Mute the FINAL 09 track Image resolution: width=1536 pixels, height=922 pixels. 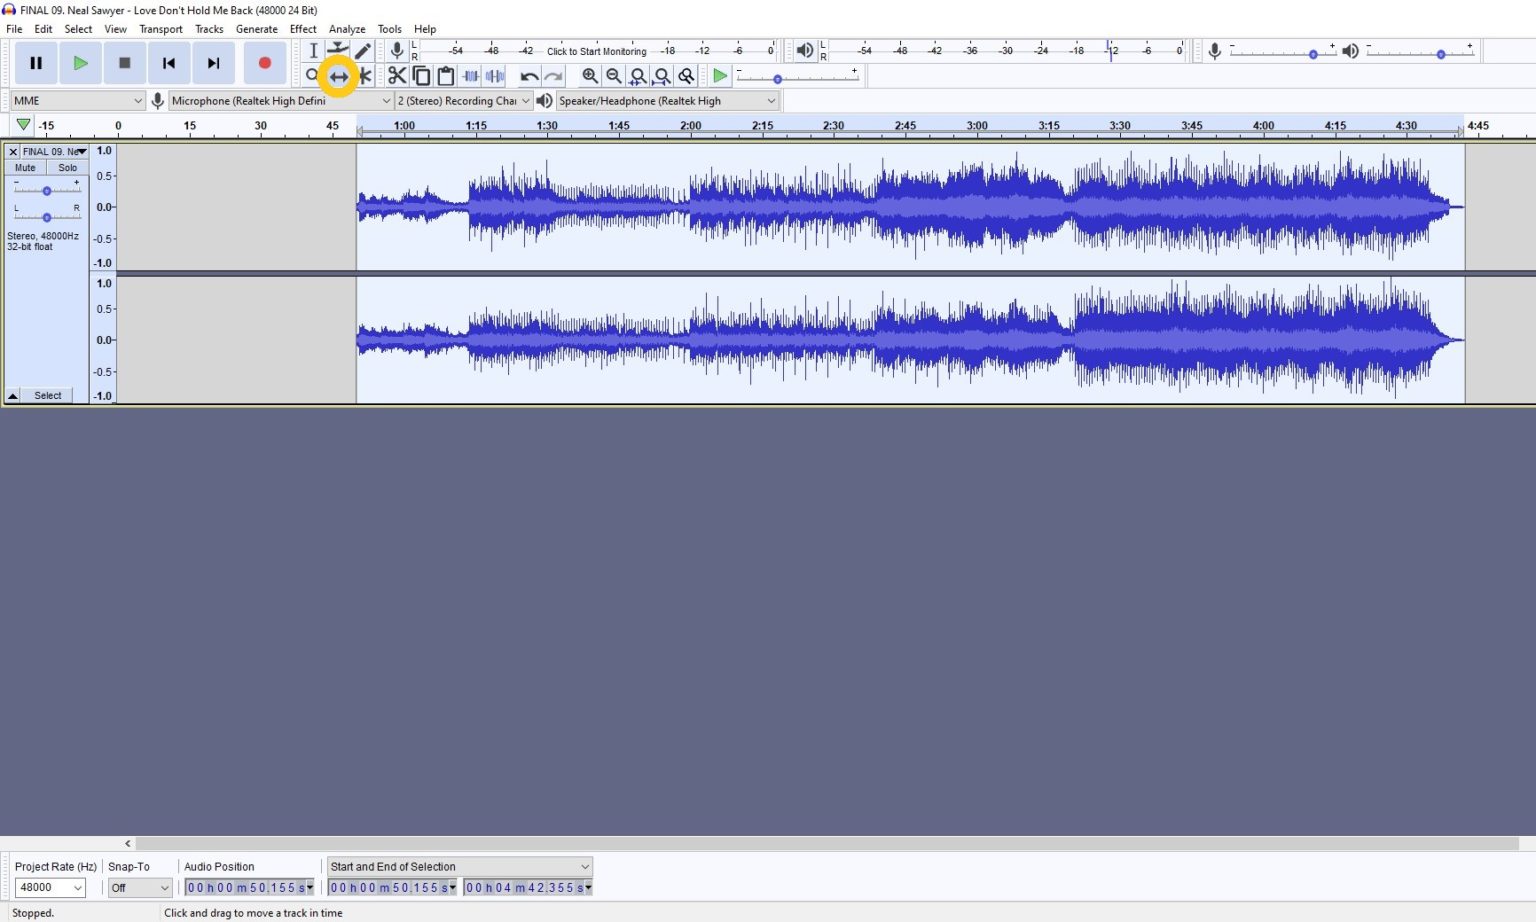pos(24,167)
